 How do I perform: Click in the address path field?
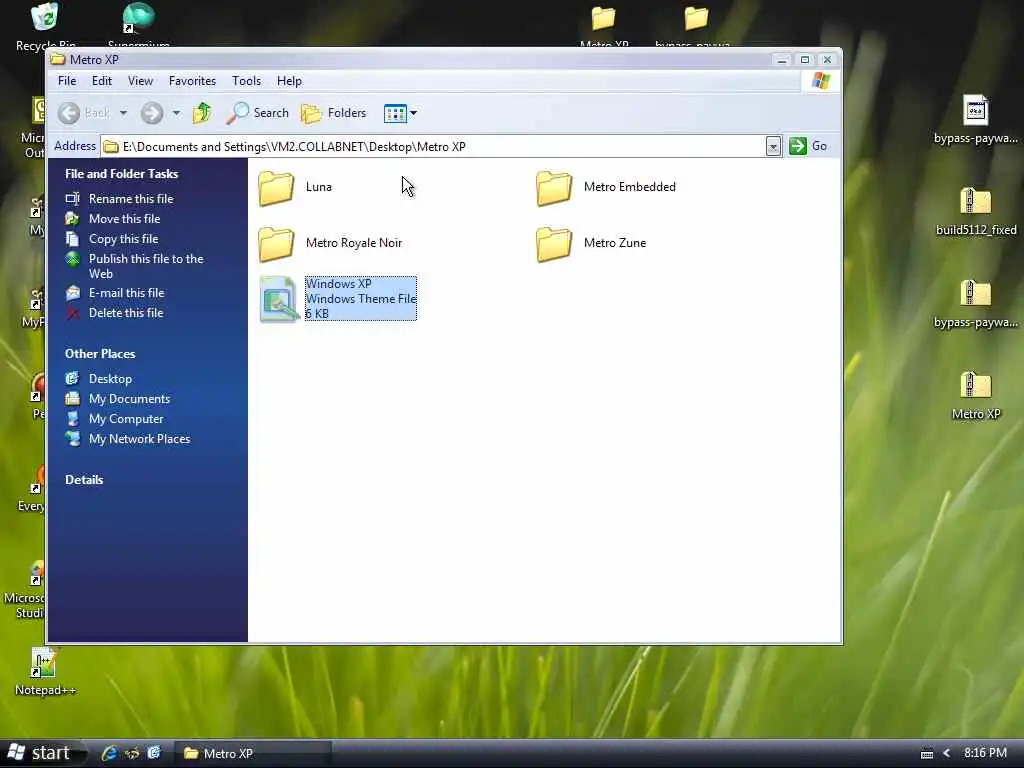(434, 146)
